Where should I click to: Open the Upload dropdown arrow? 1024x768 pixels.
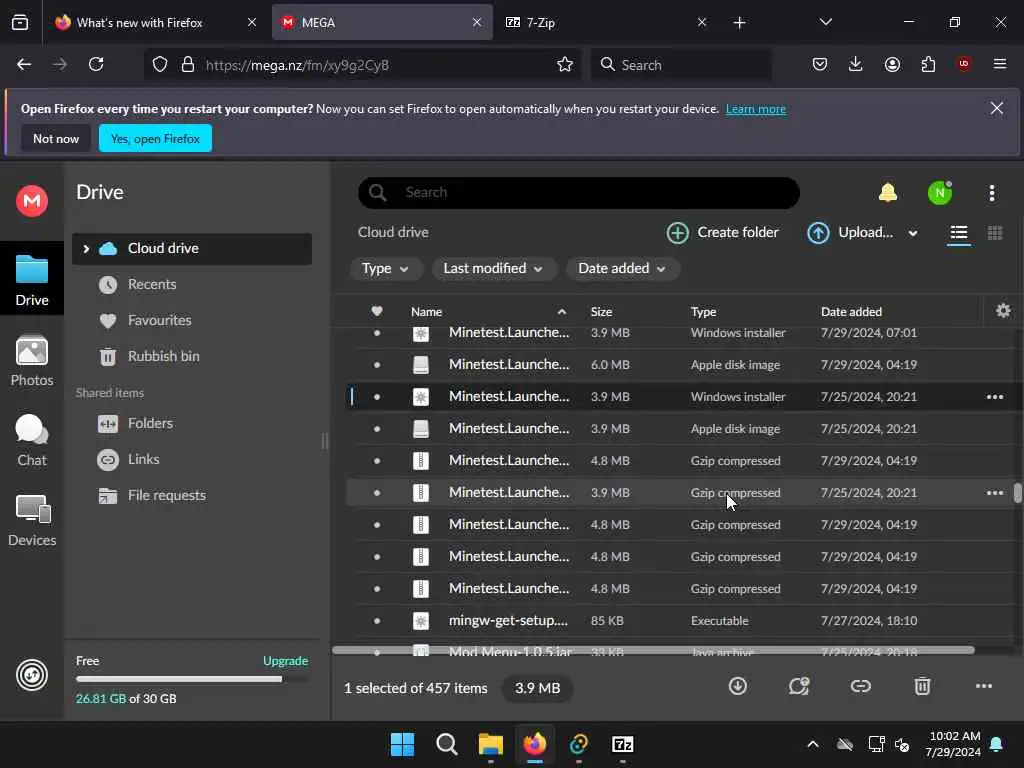pos(913,233)
